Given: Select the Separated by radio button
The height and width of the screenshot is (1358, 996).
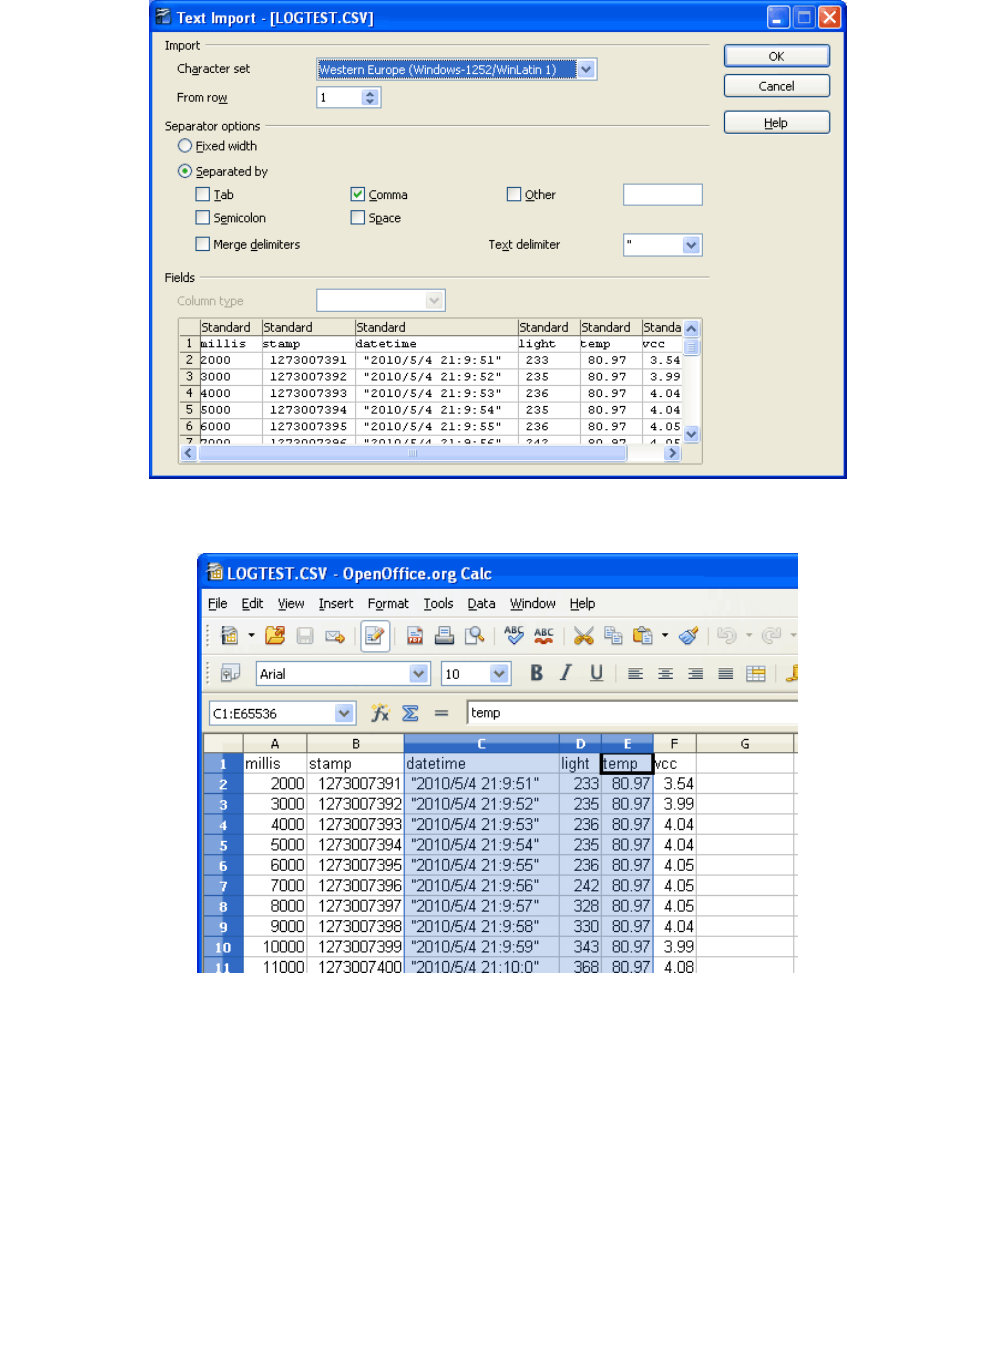Looking at the screenshot, I should tap(185, 171).
